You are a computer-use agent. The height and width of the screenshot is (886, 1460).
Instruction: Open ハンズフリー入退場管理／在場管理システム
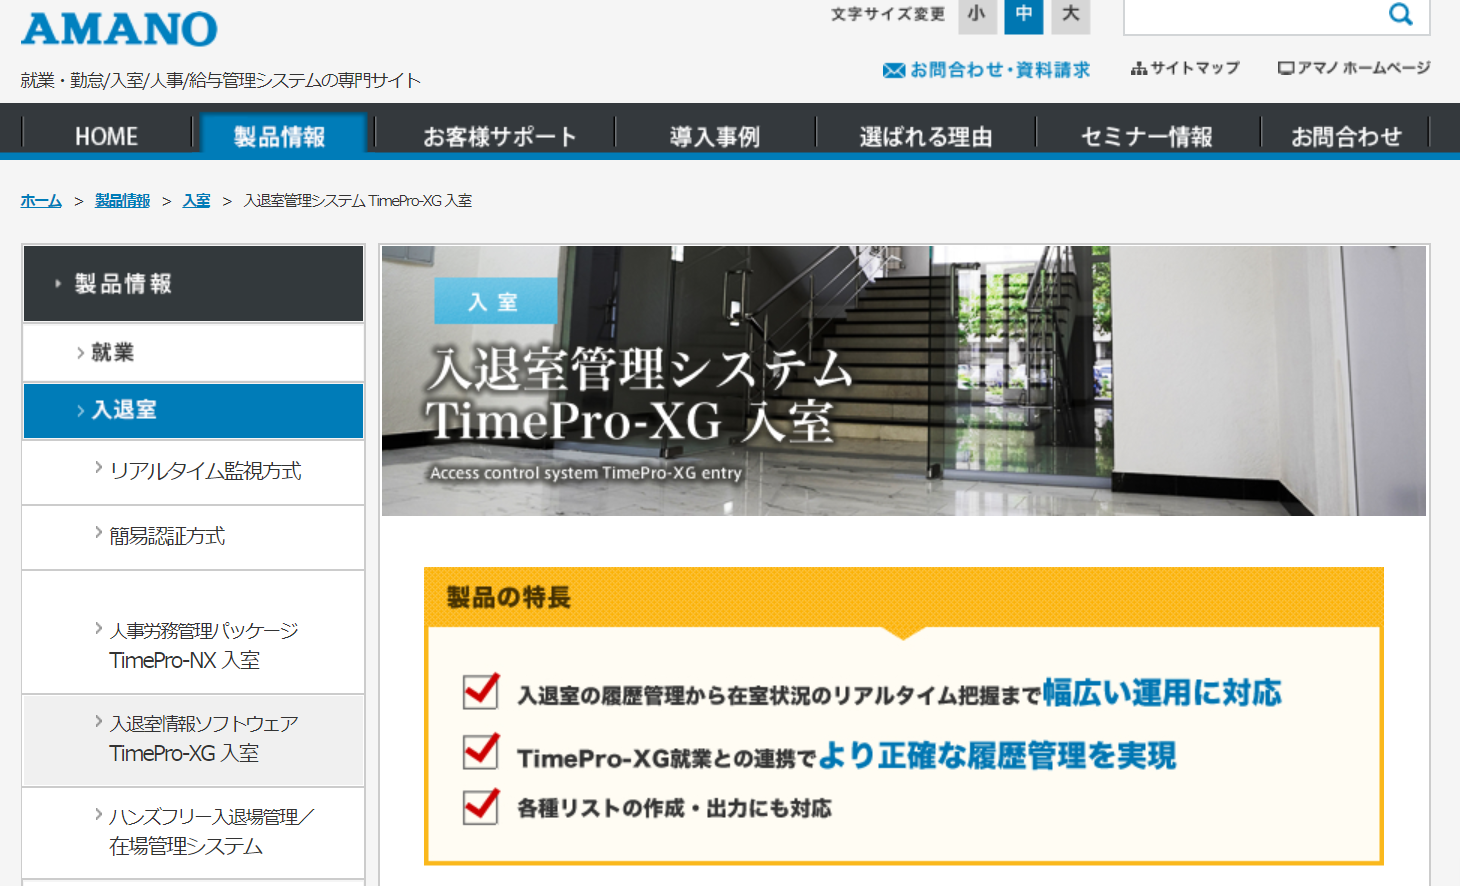point(193,832)
